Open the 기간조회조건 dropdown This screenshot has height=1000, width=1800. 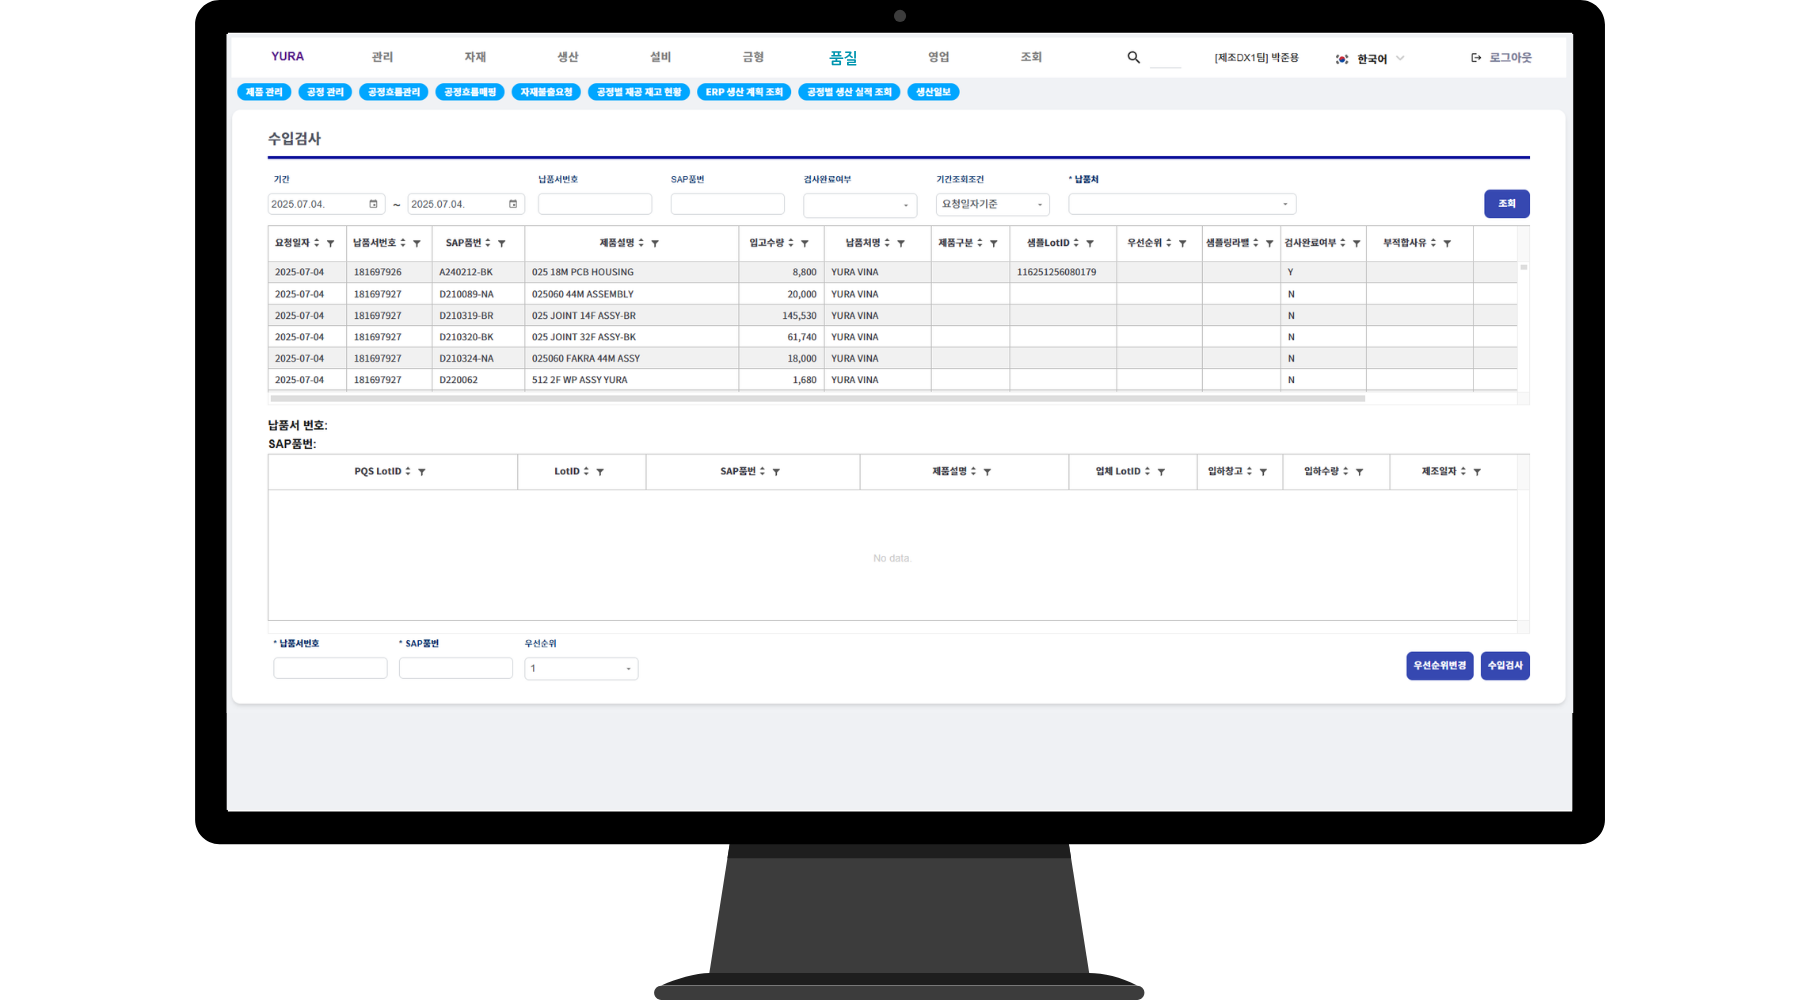click(992, 205)
